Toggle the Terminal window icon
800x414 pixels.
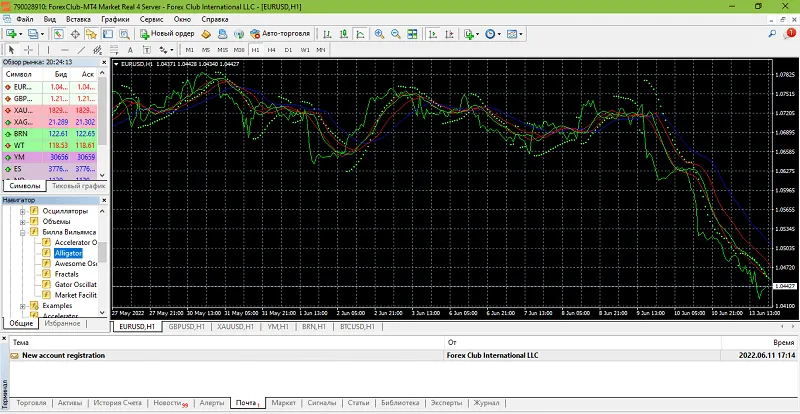point(108,34)
